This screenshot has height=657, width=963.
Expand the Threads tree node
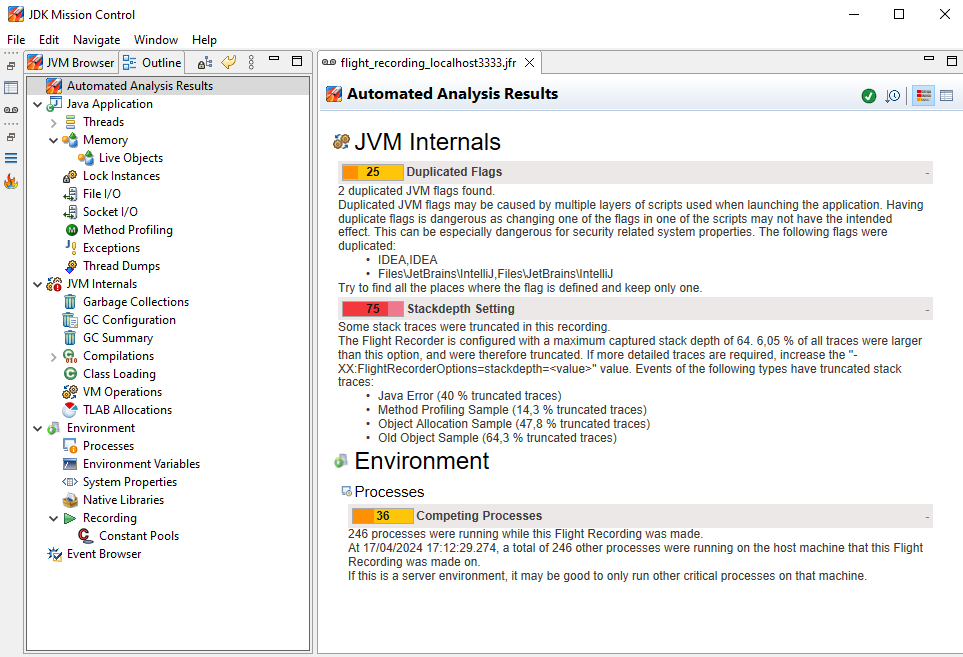click(x=53, y=123)
